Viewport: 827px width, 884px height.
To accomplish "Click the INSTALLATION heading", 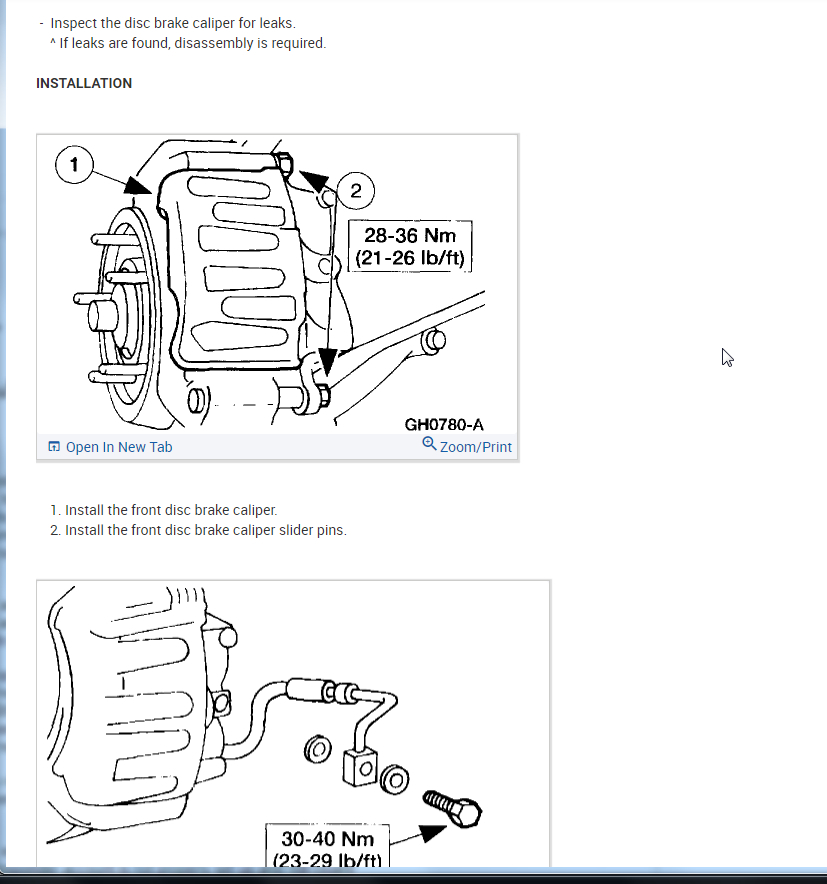I will pos(84,83).
